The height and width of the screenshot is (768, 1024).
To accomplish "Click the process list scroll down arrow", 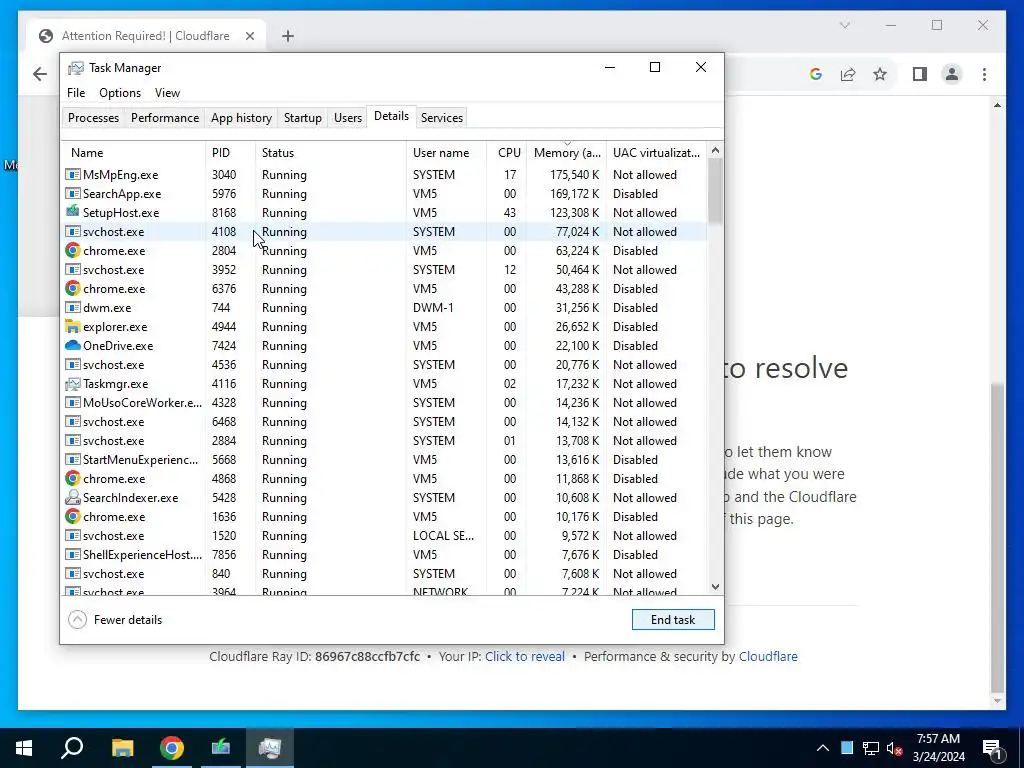I will point(715,586).
